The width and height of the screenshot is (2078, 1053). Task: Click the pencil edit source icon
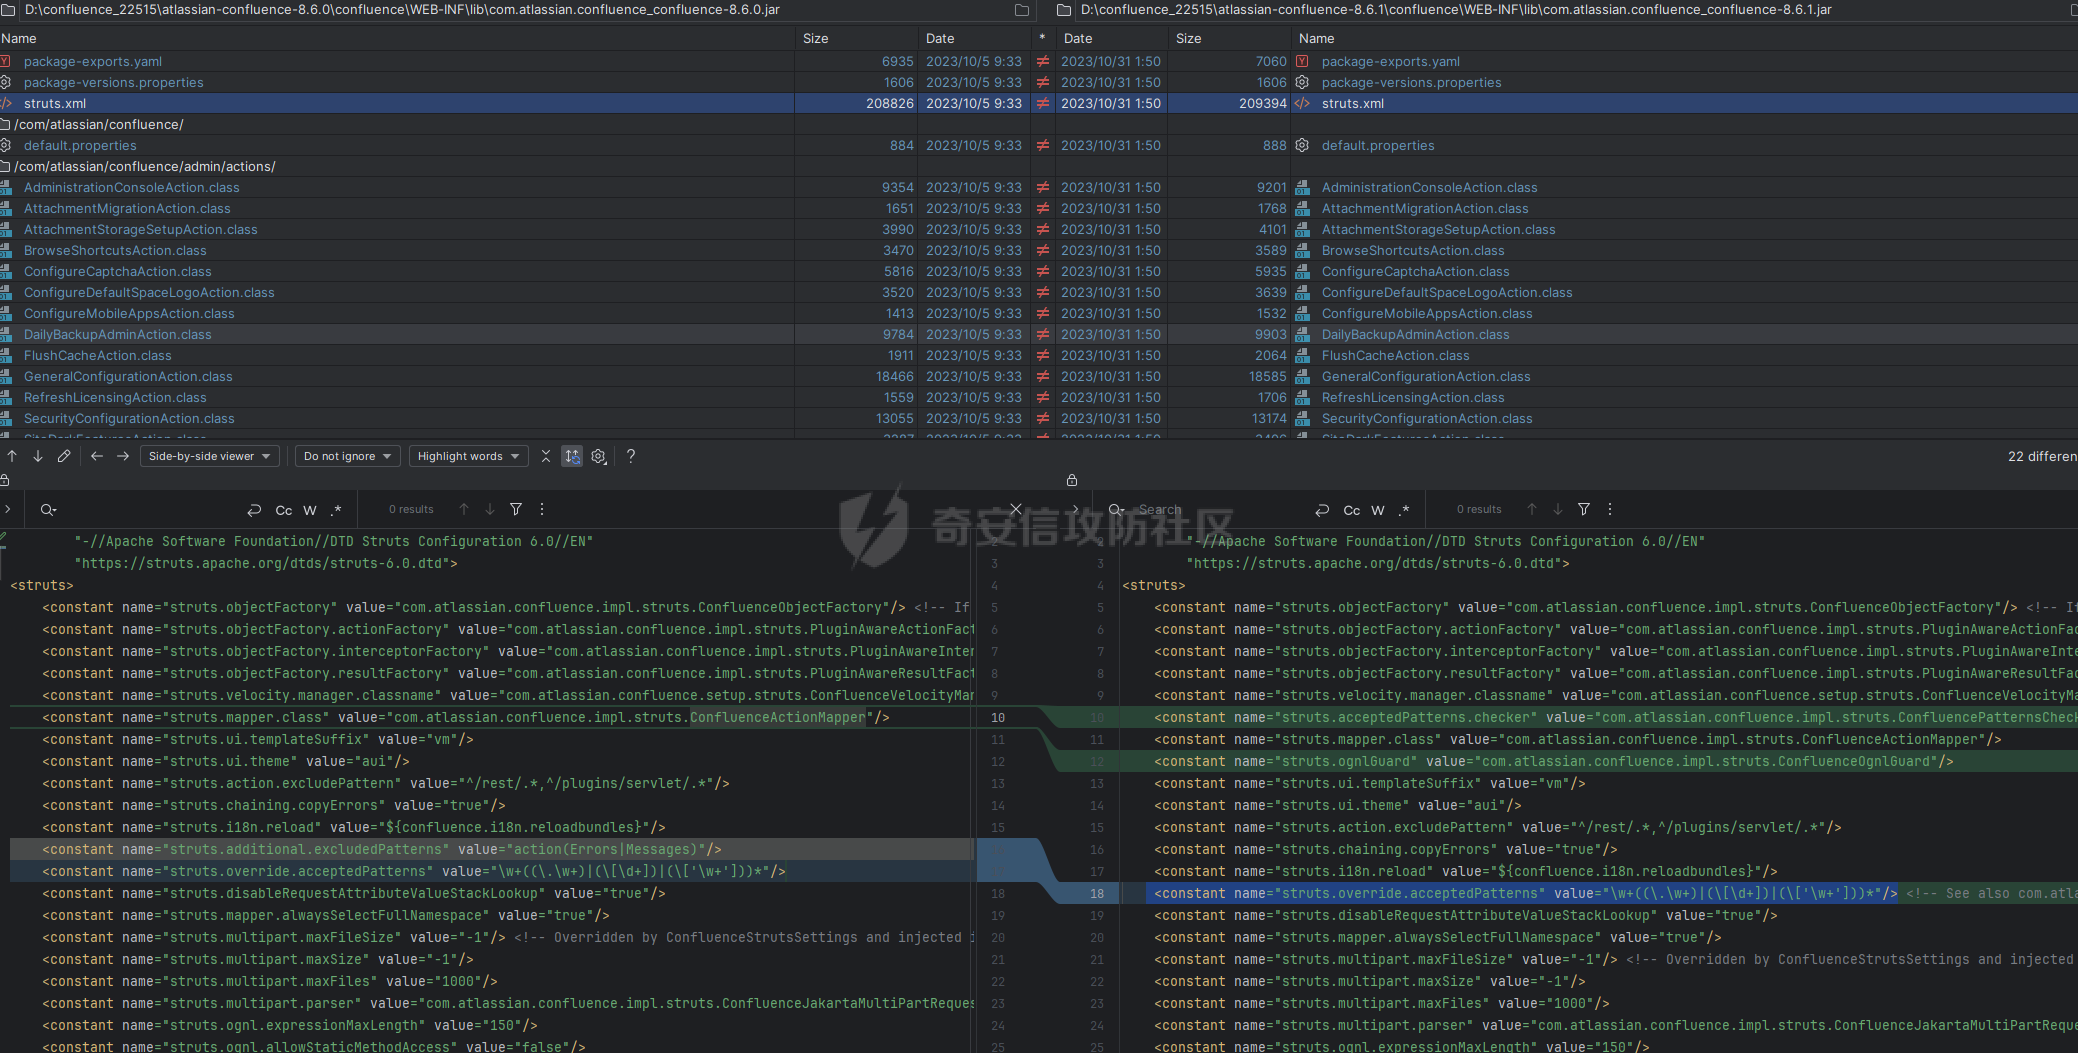pos(64,456)
